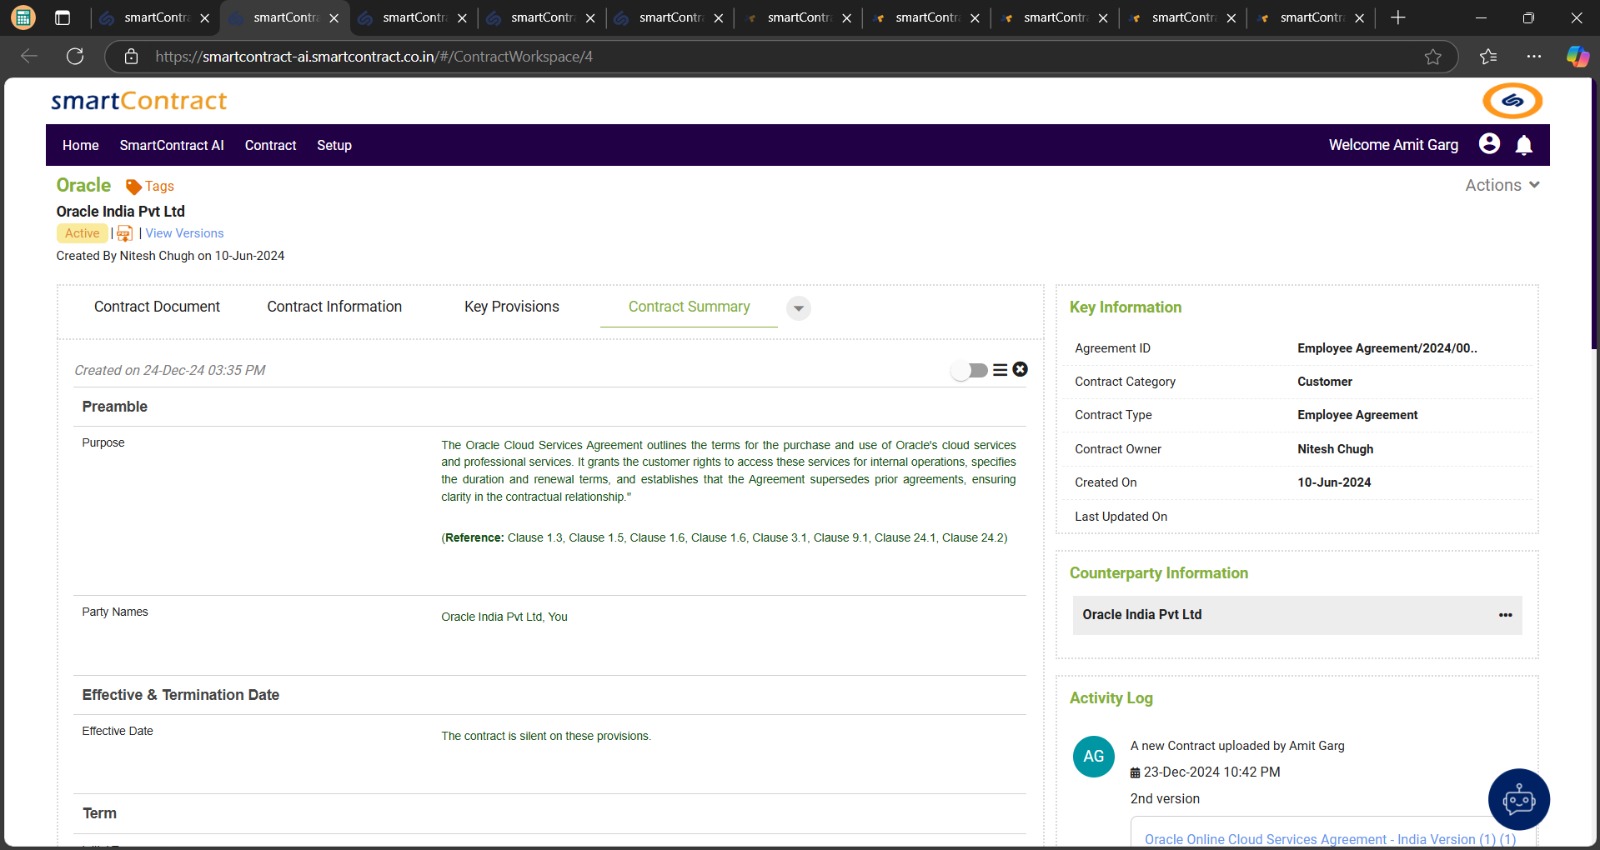Launch the Copilot sidebar icon
The height and width of the screenshot is (850, 1600).
coord(1578,56)
